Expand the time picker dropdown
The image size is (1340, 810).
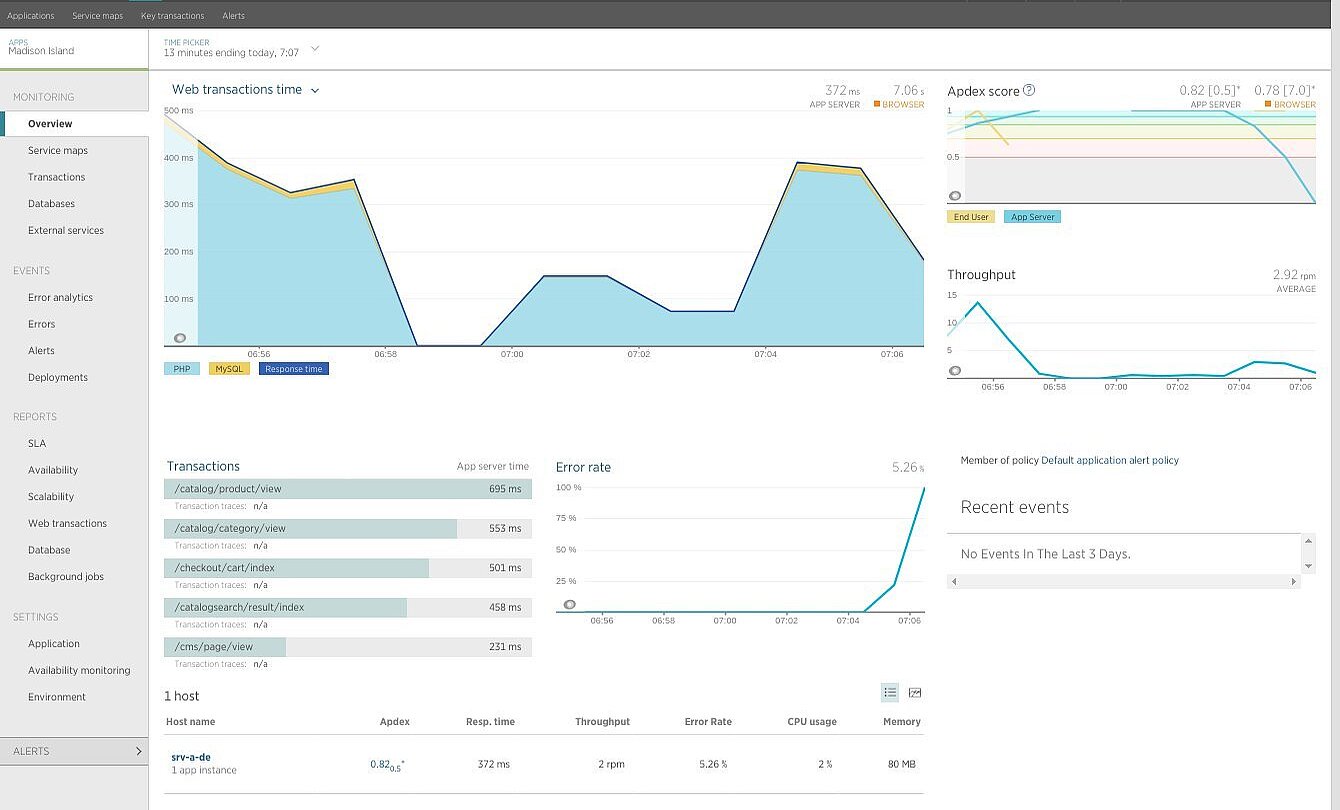click(x=315, y=48)
